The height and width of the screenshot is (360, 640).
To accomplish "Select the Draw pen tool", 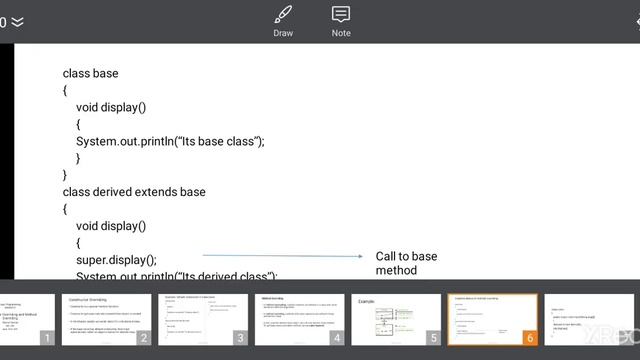I will click(283, 21).
